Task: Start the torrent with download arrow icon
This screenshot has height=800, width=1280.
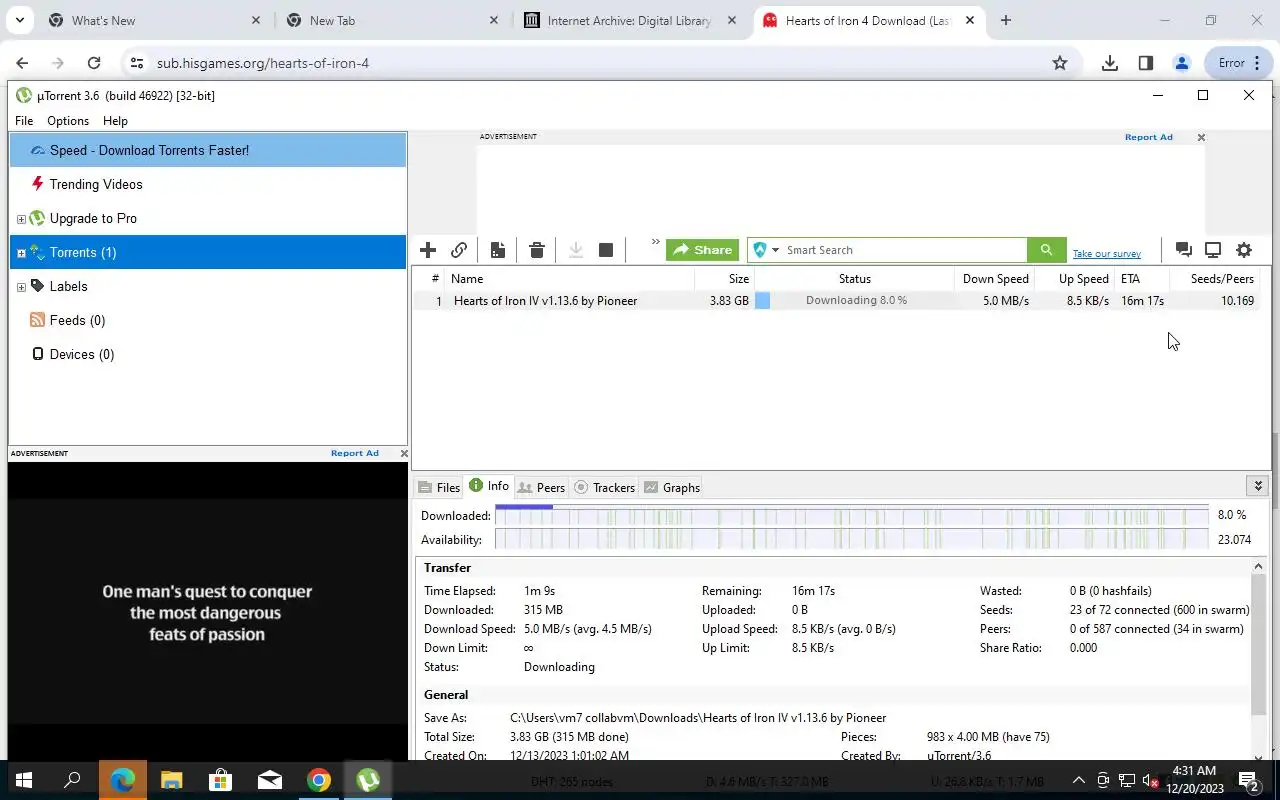Action: point(576,250)
